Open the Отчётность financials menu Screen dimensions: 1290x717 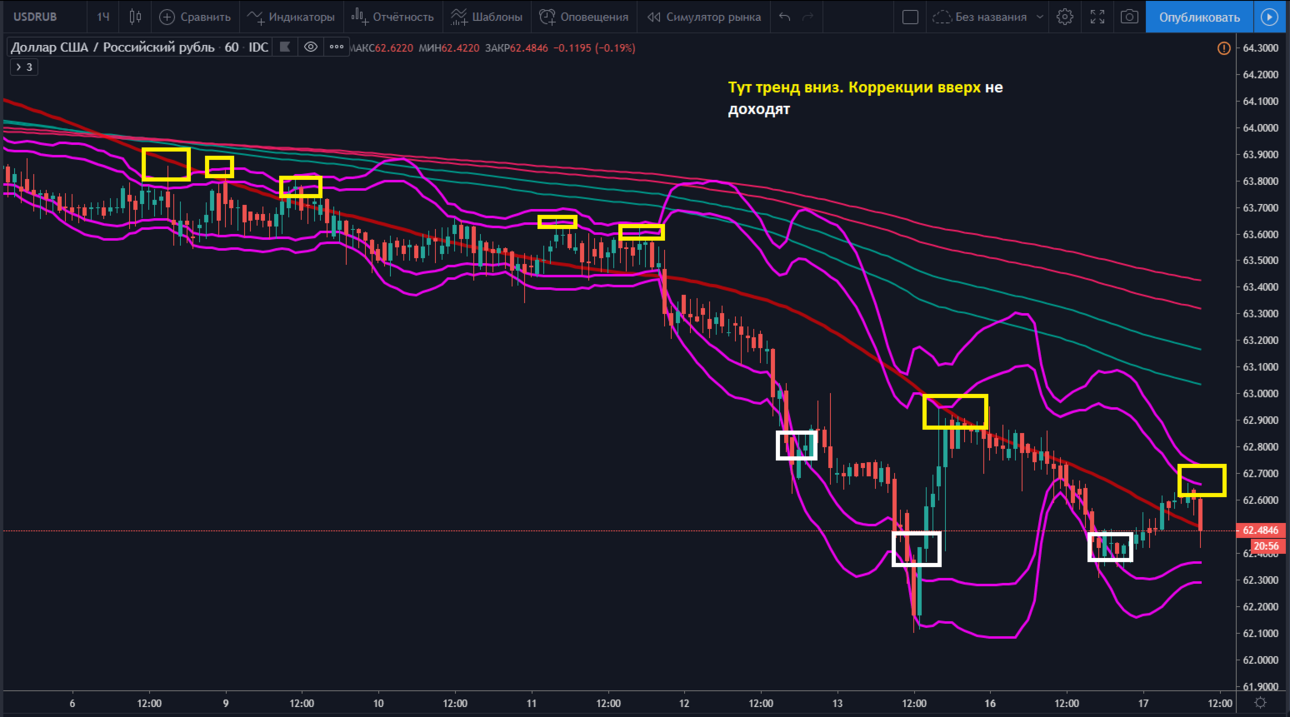tap(392, 17)
